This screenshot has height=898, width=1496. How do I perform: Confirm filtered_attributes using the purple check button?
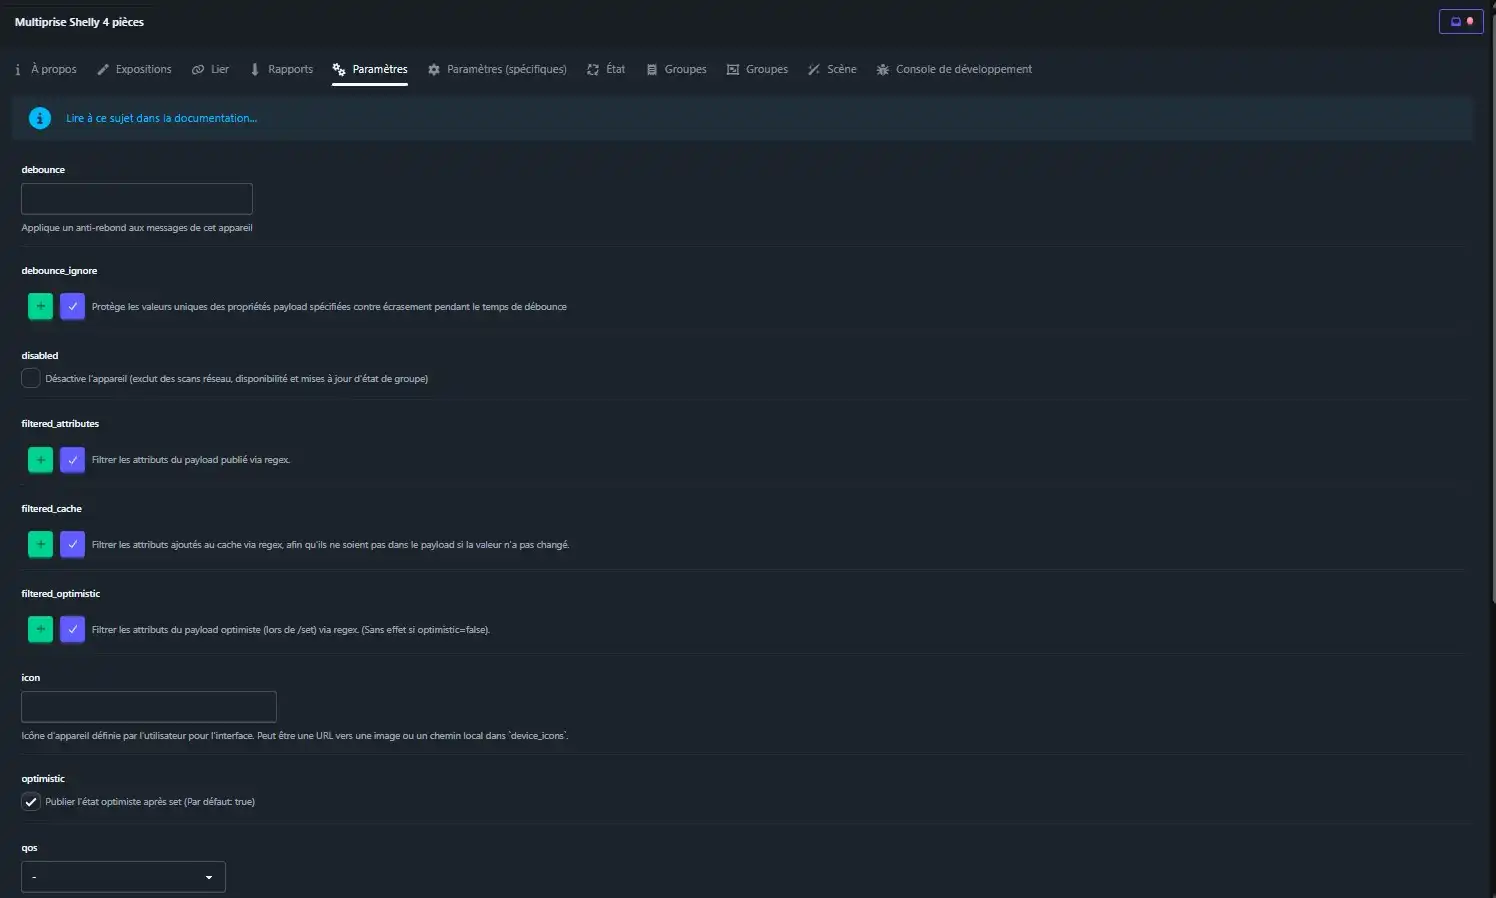72,460
